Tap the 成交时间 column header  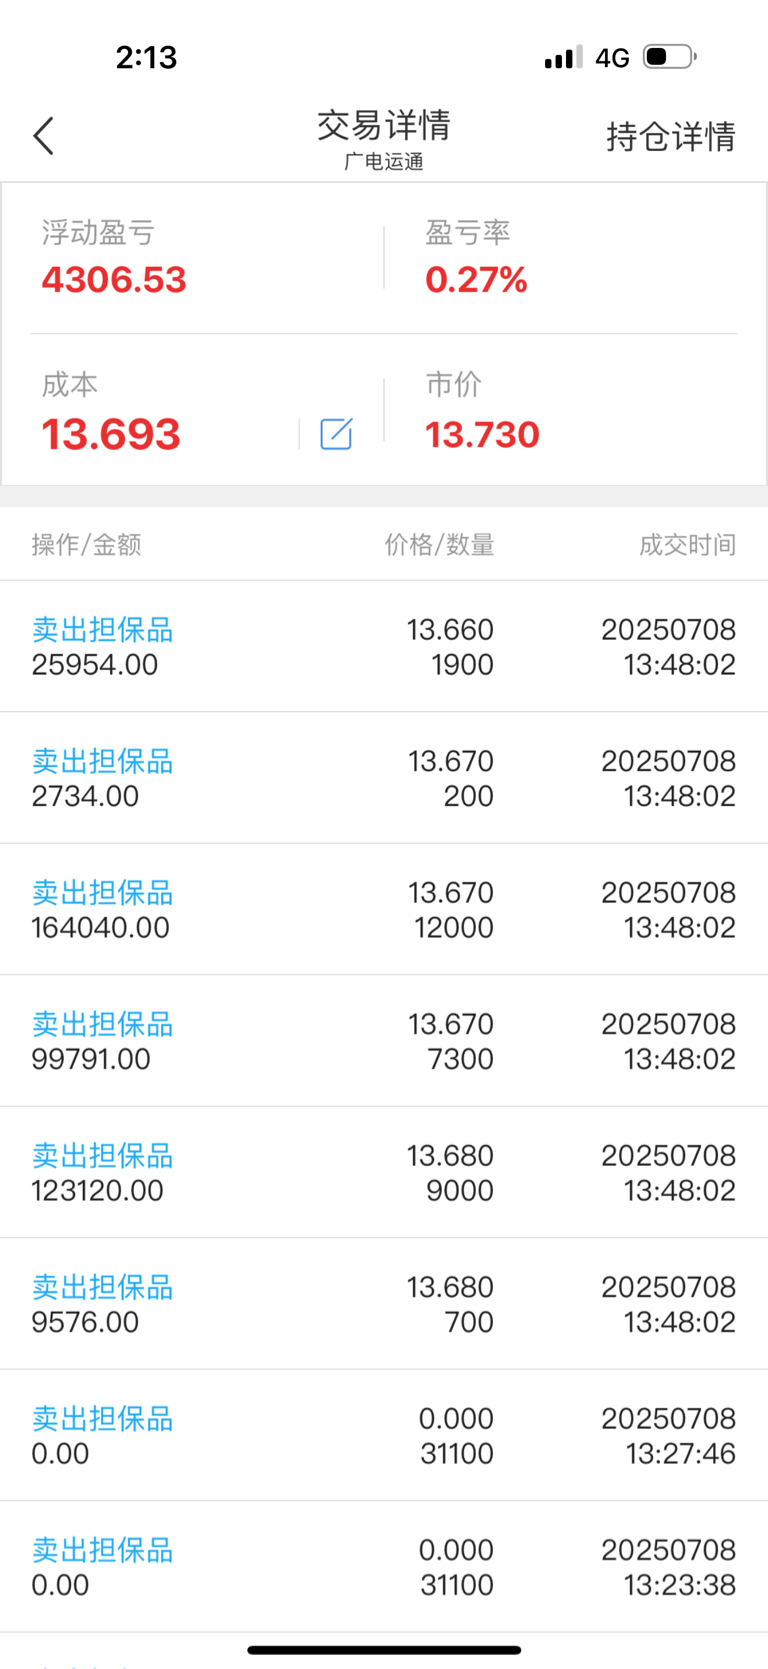(x=688, y=545)
